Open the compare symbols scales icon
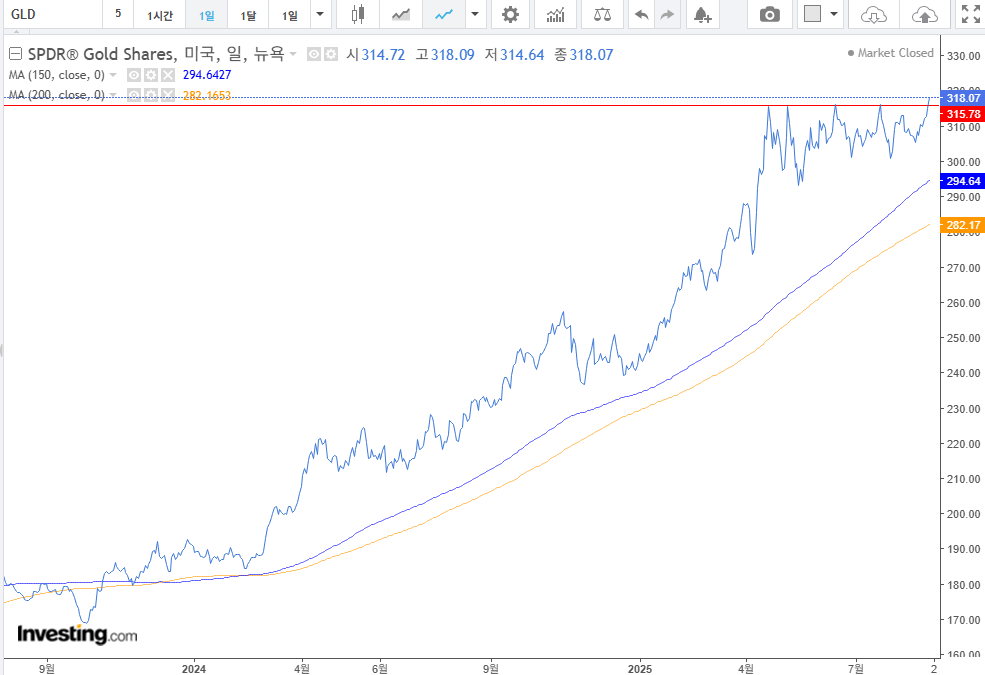 point(602,14)
